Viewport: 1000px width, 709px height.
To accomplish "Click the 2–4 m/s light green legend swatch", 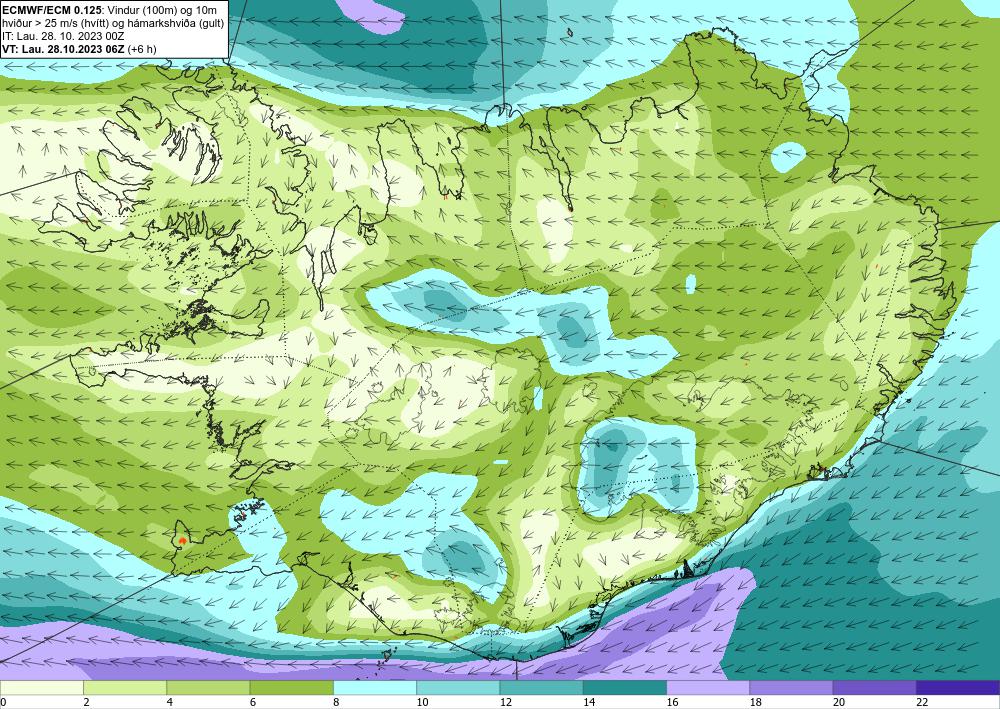I will [x=125, y=688].
